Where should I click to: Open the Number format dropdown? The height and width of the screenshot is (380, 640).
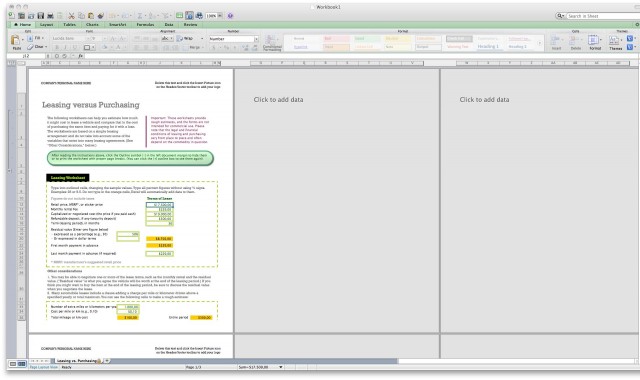[x=256, y=39]
